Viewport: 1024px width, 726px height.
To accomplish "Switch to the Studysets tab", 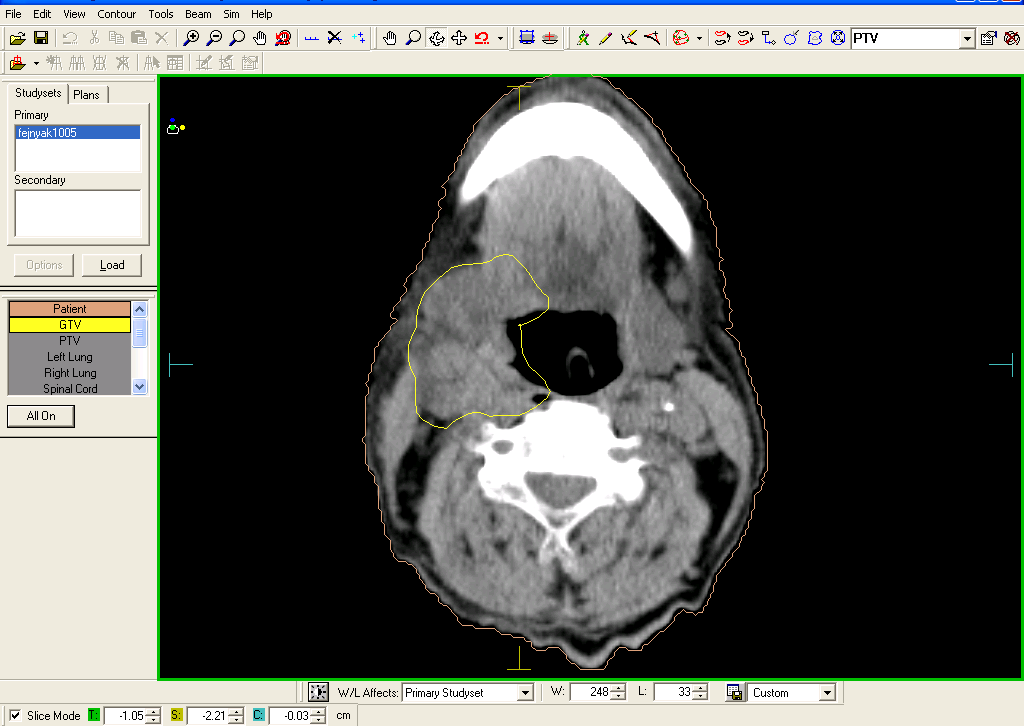I will pyautogui.click(x=38, y=93).
